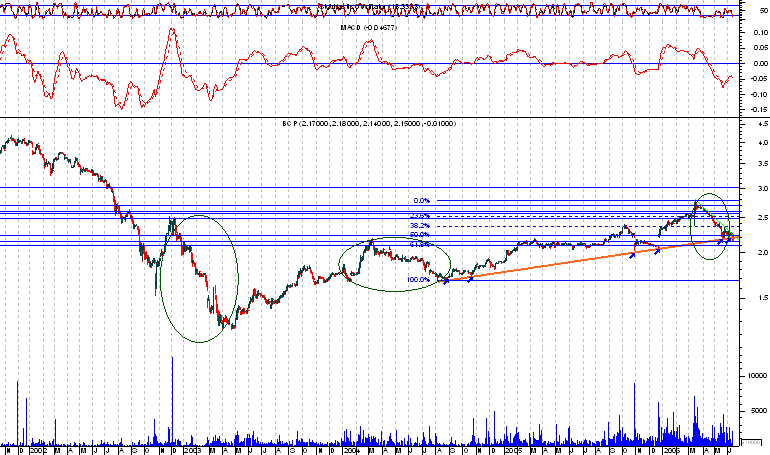
Task: Select the 50.0% Fibonacci level label
Action: click(420, 235)
